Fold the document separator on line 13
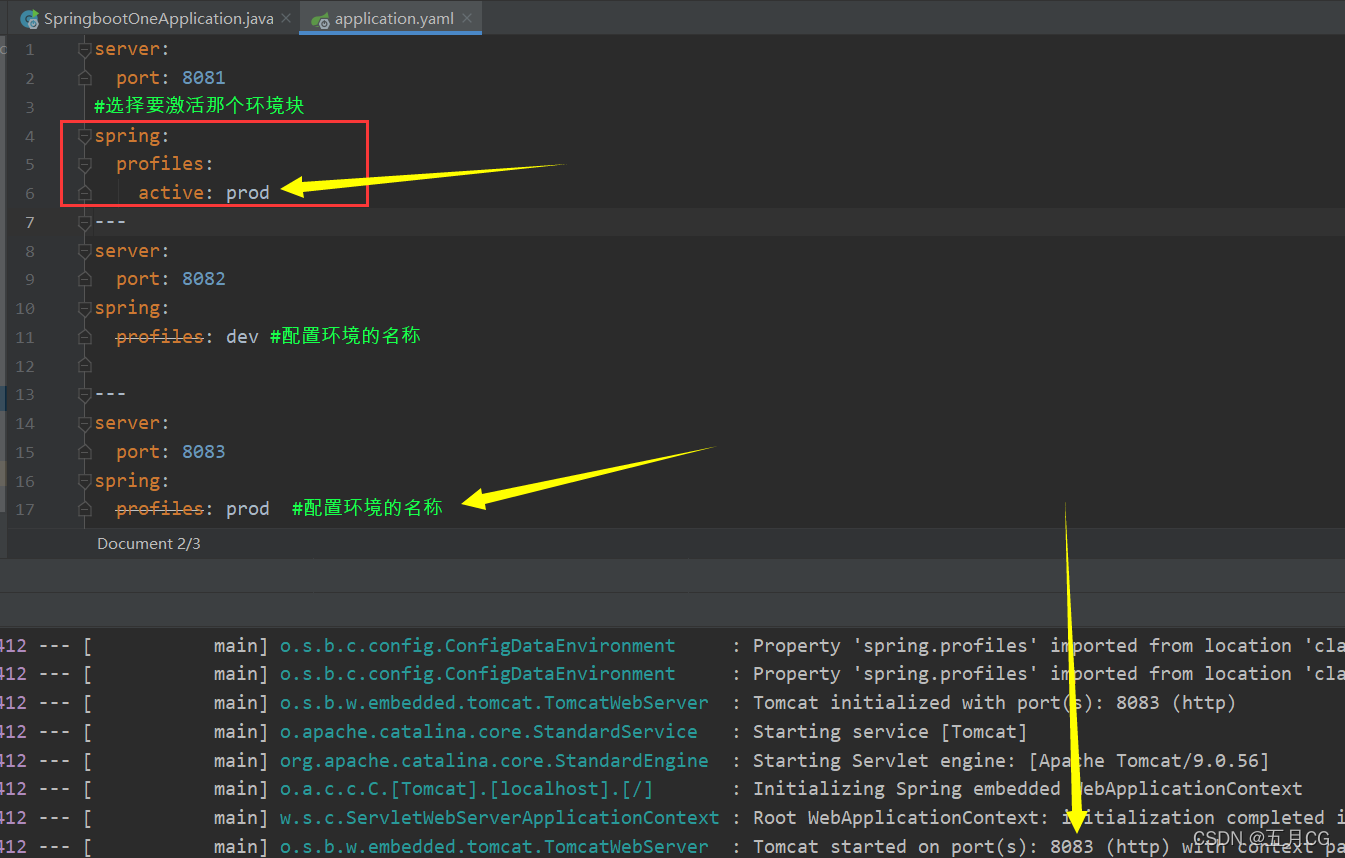Image resolution: width=1345 pixels, height=858 pixels. click(x=85, y=394)
